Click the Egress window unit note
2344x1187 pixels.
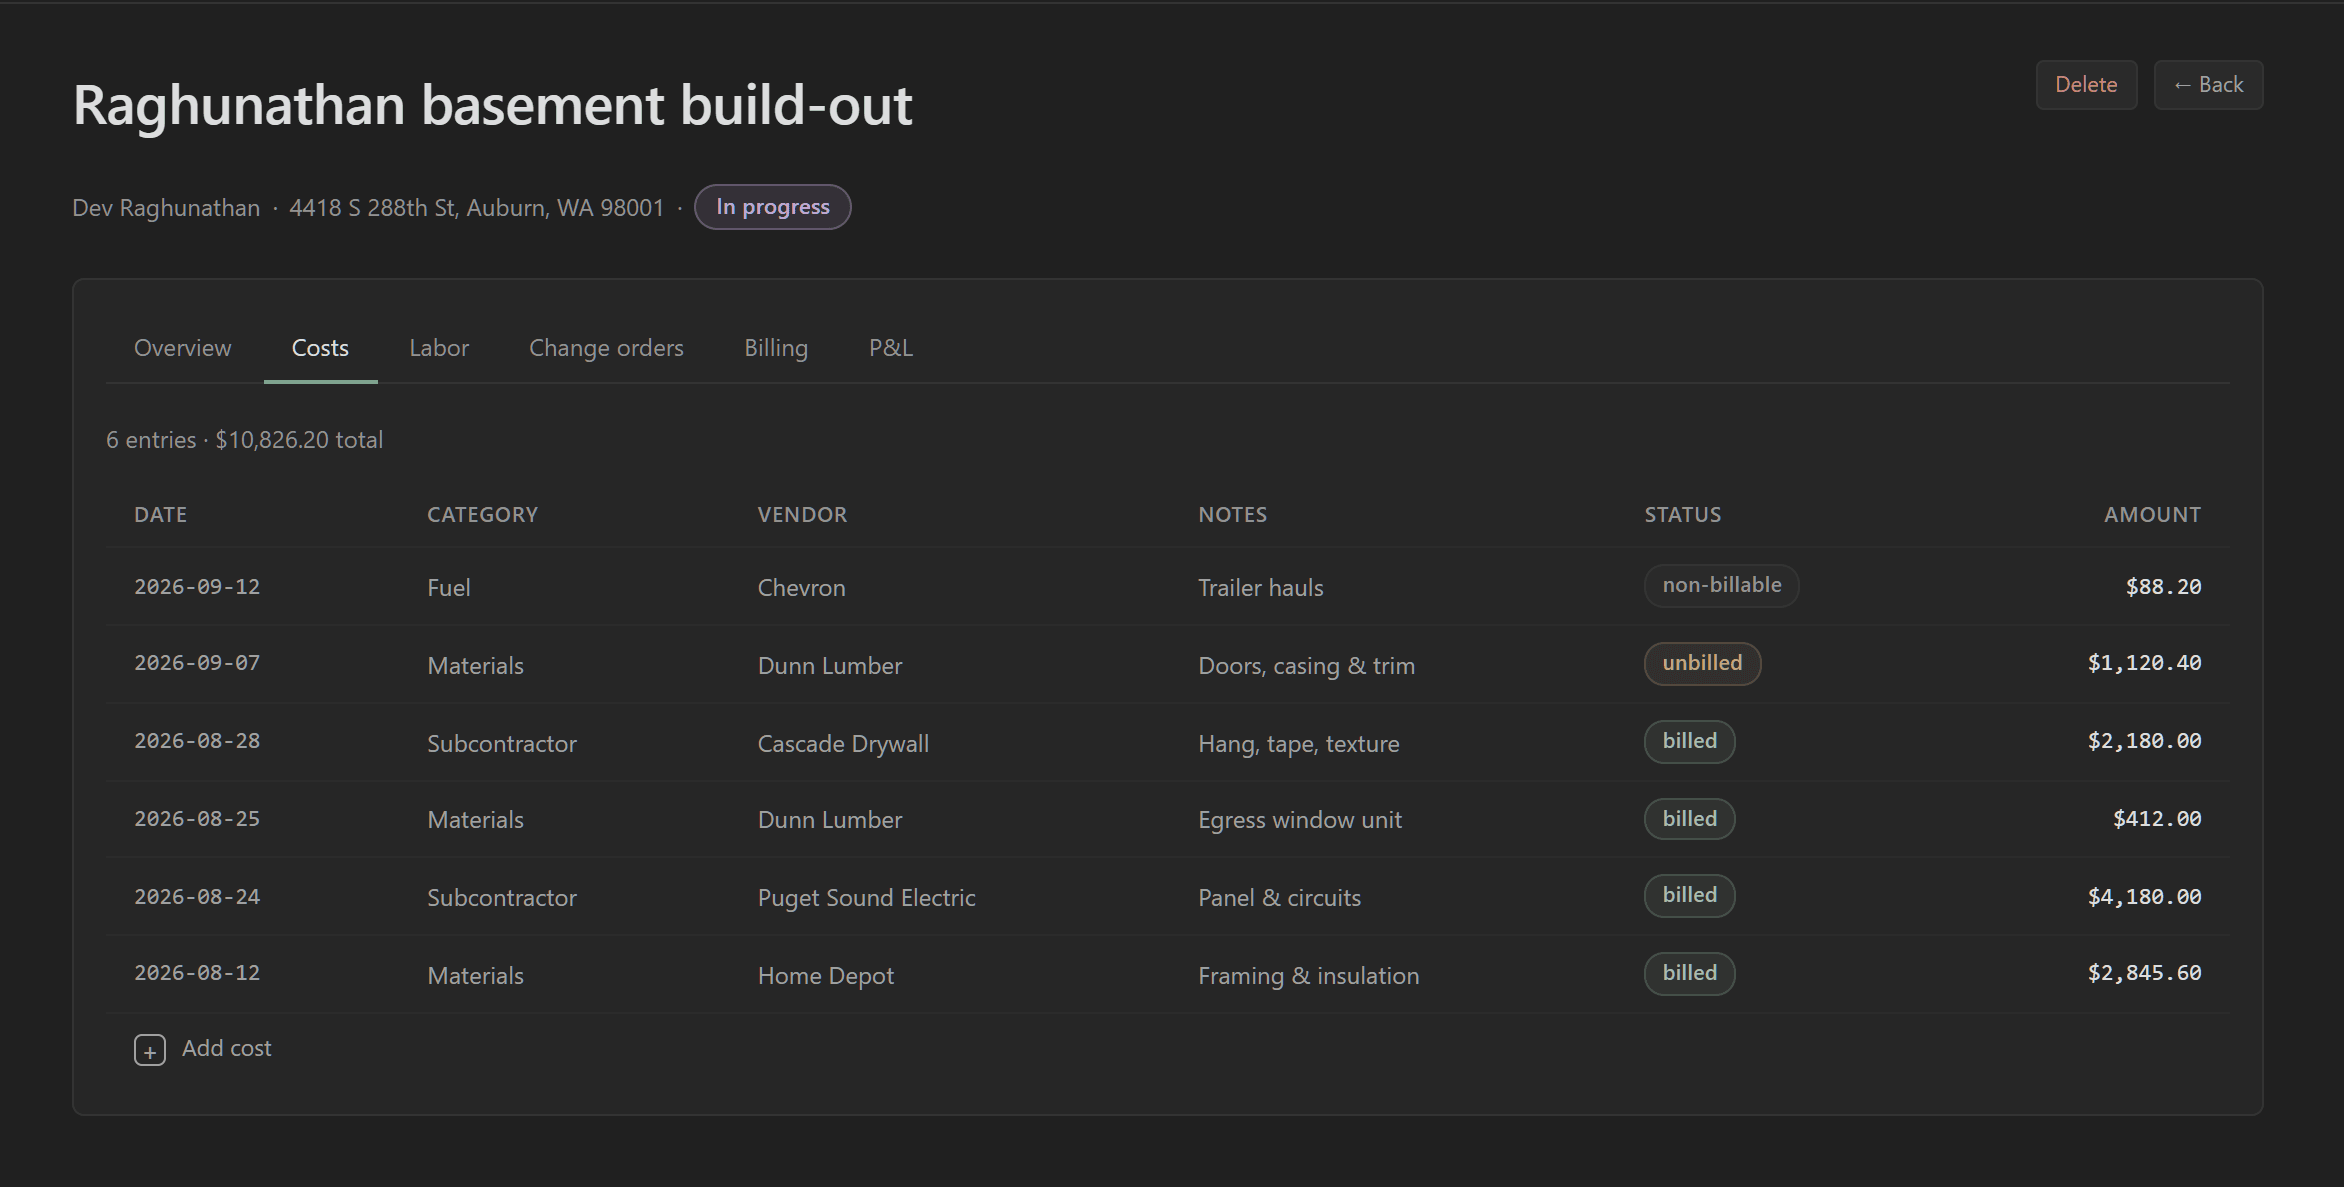(1299, 820)
